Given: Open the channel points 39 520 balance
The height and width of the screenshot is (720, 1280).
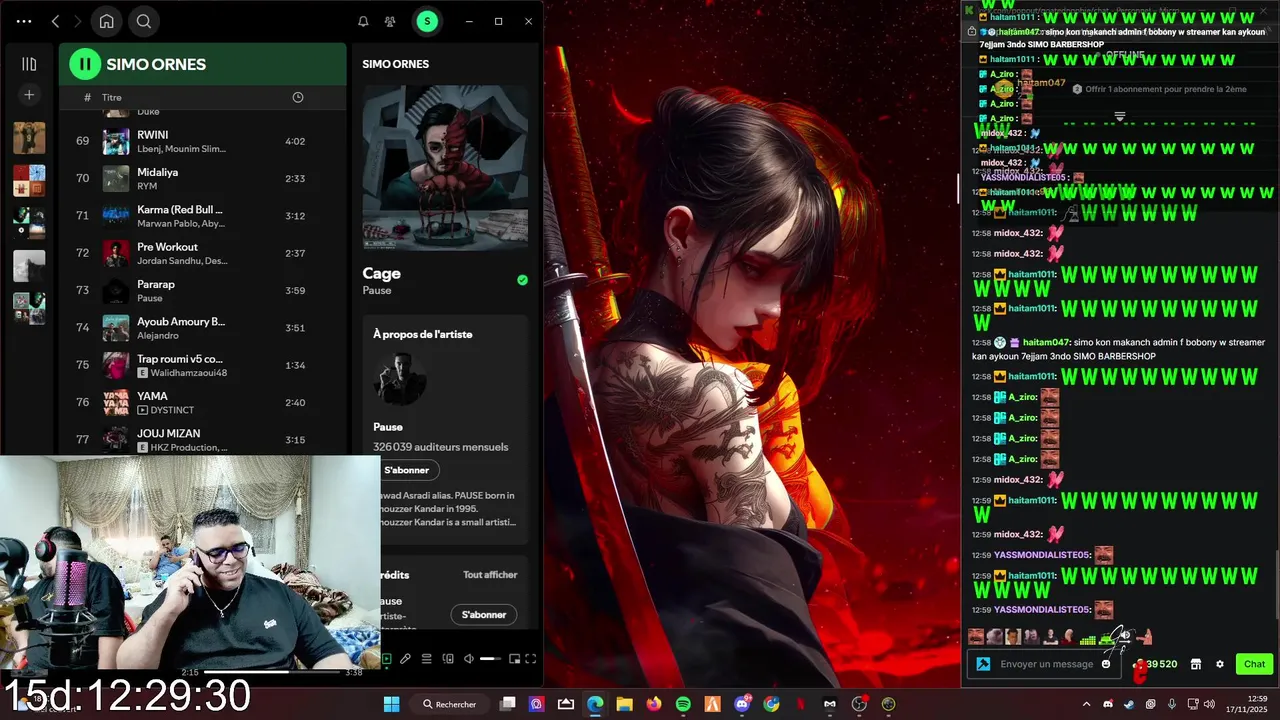Looking at the screenshot, I should coord(1156,664).
